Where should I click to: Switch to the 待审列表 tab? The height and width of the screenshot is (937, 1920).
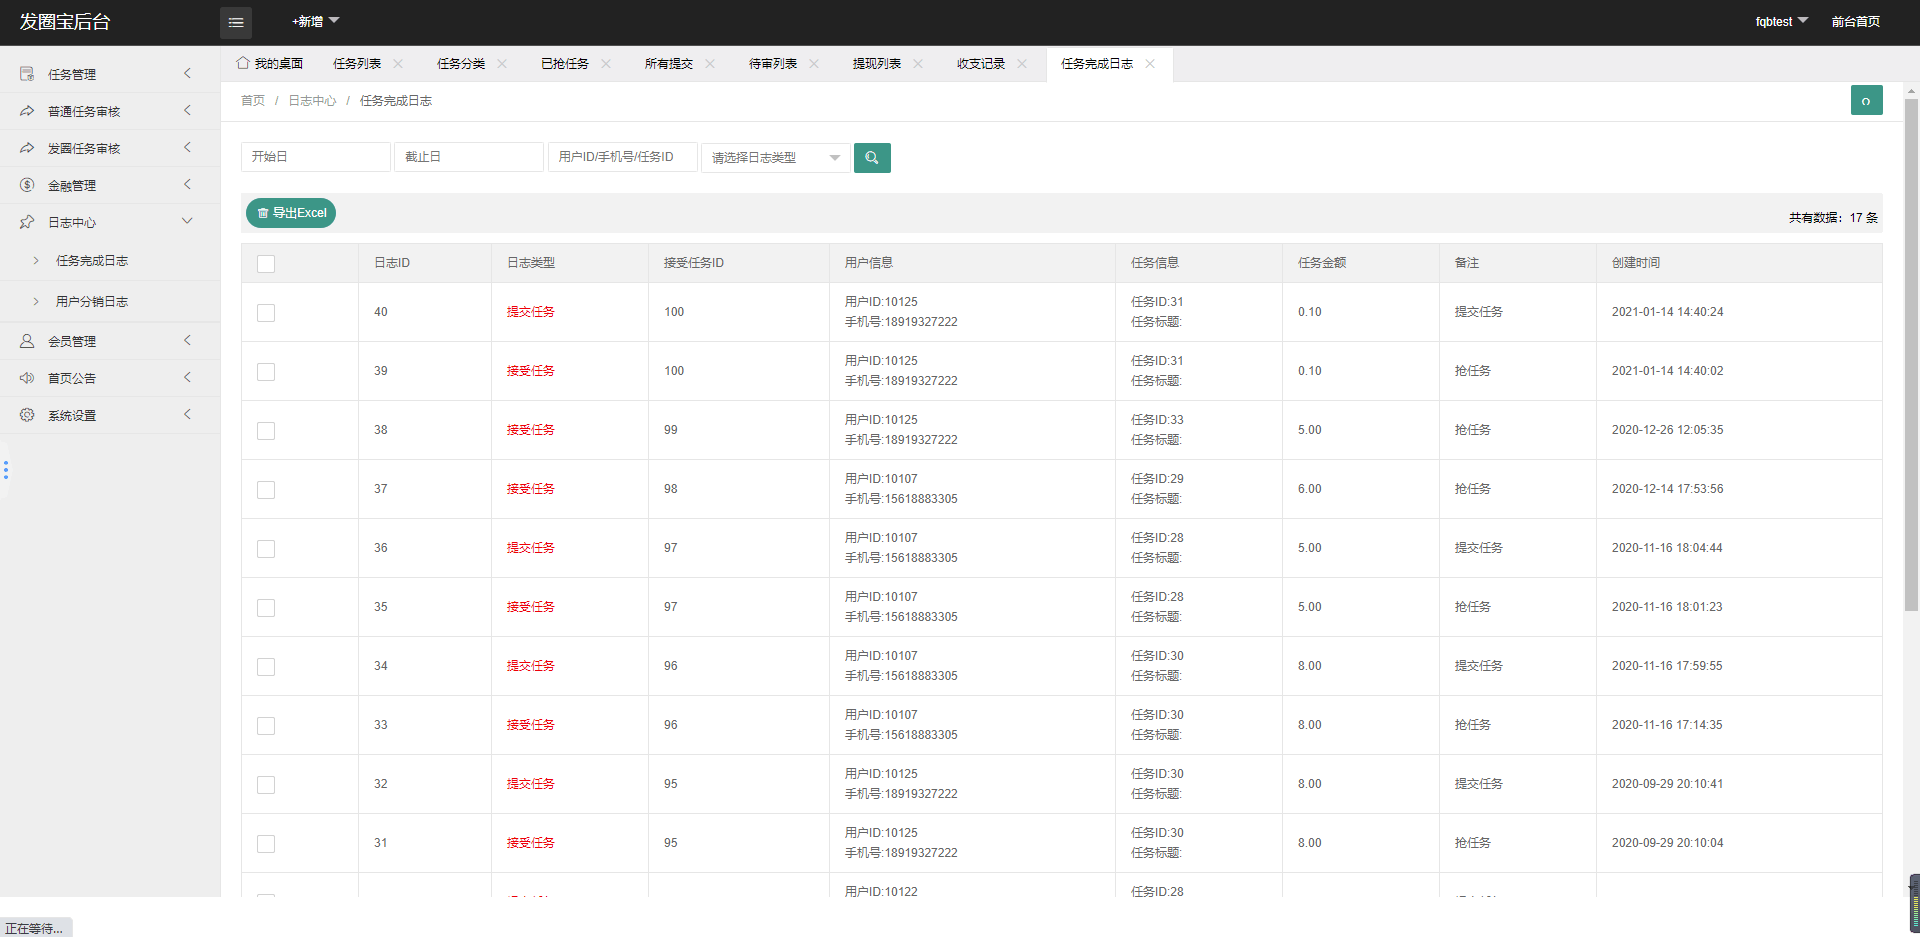coord(773,64)
